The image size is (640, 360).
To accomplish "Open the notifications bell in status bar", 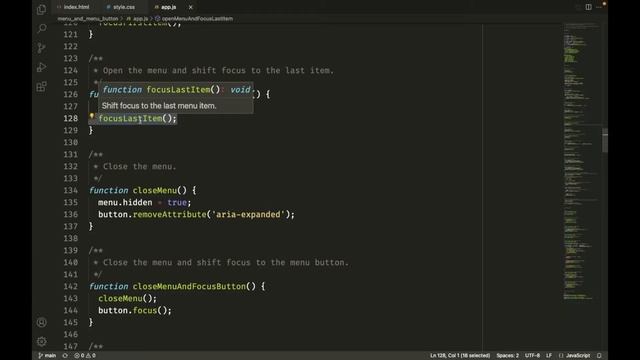I will click(599, 356).
